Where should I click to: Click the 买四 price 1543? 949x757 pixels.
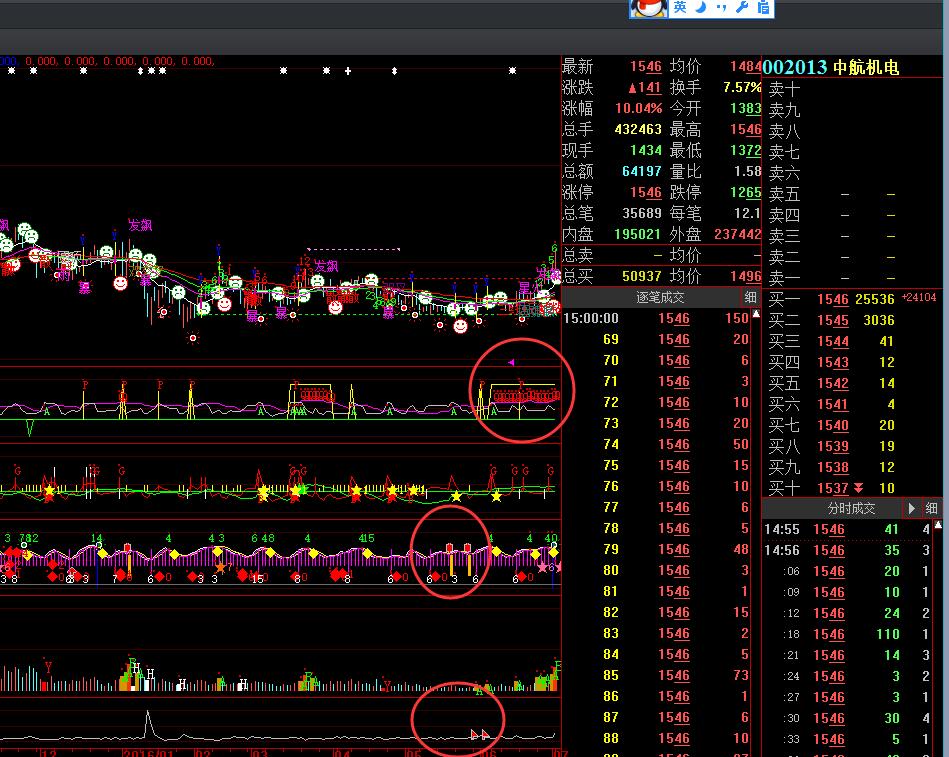pyautogui.click(x=833, y=362)
